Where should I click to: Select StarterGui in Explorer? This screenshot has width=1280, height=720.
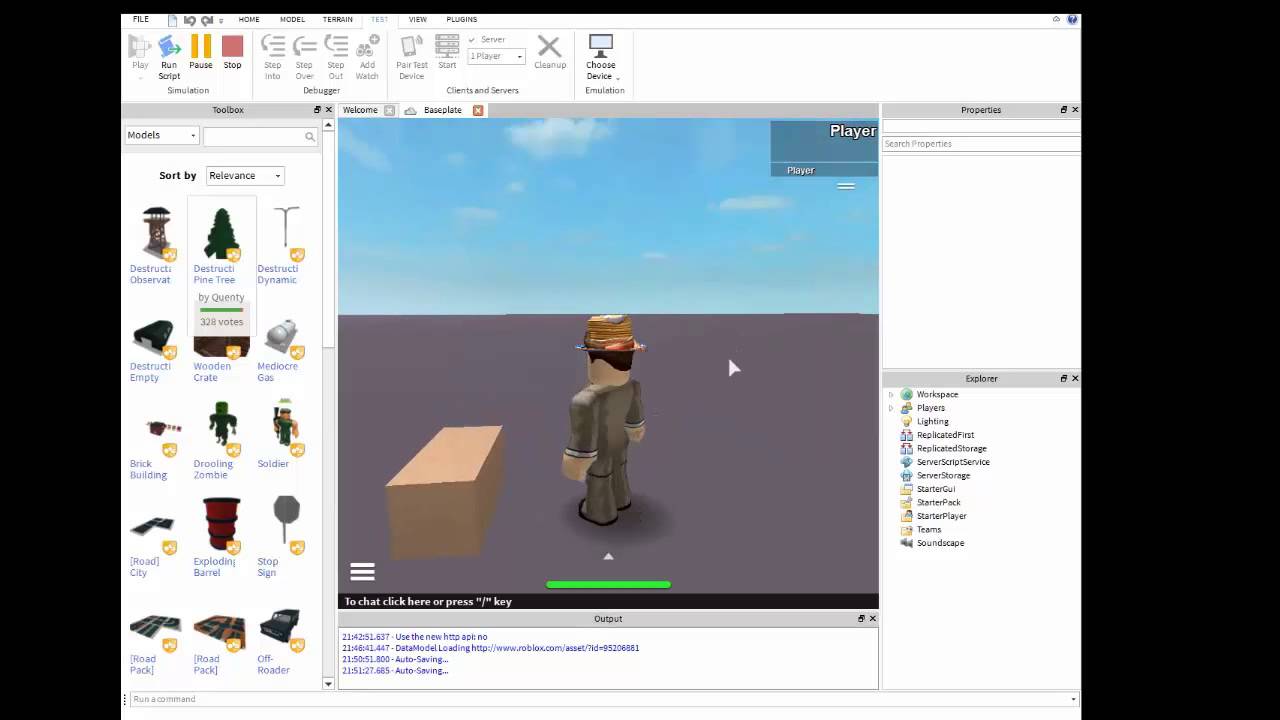pos(936,489)
